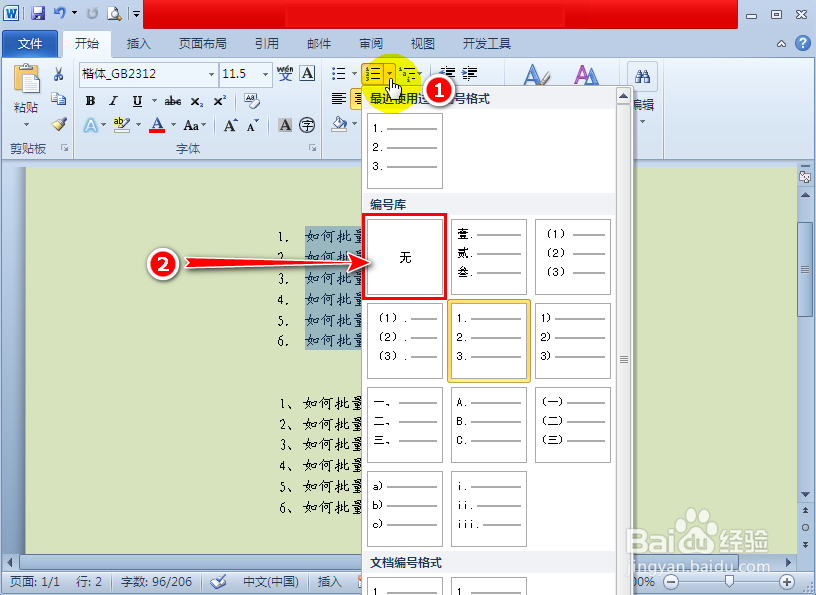Click the Character Border icon

[308, 73]
